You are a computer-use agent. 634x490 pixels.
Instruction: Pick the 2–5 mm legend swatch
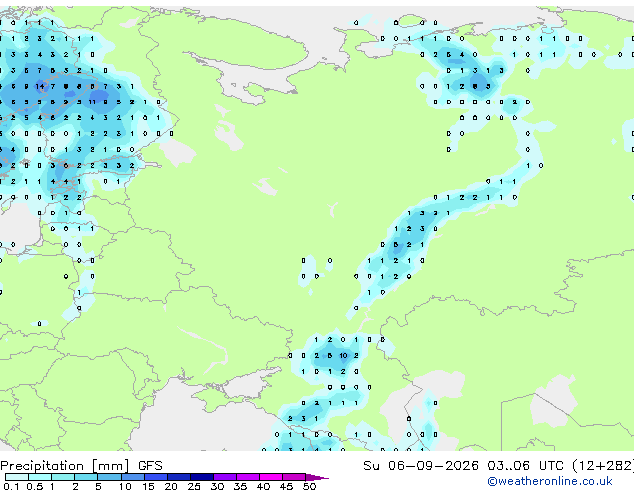coord(86,477)
